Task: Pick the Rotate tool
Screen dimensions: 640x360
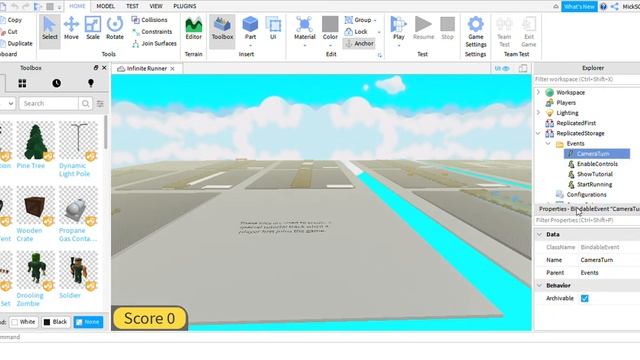Action: pyautogui.click(x=115, y=29)
